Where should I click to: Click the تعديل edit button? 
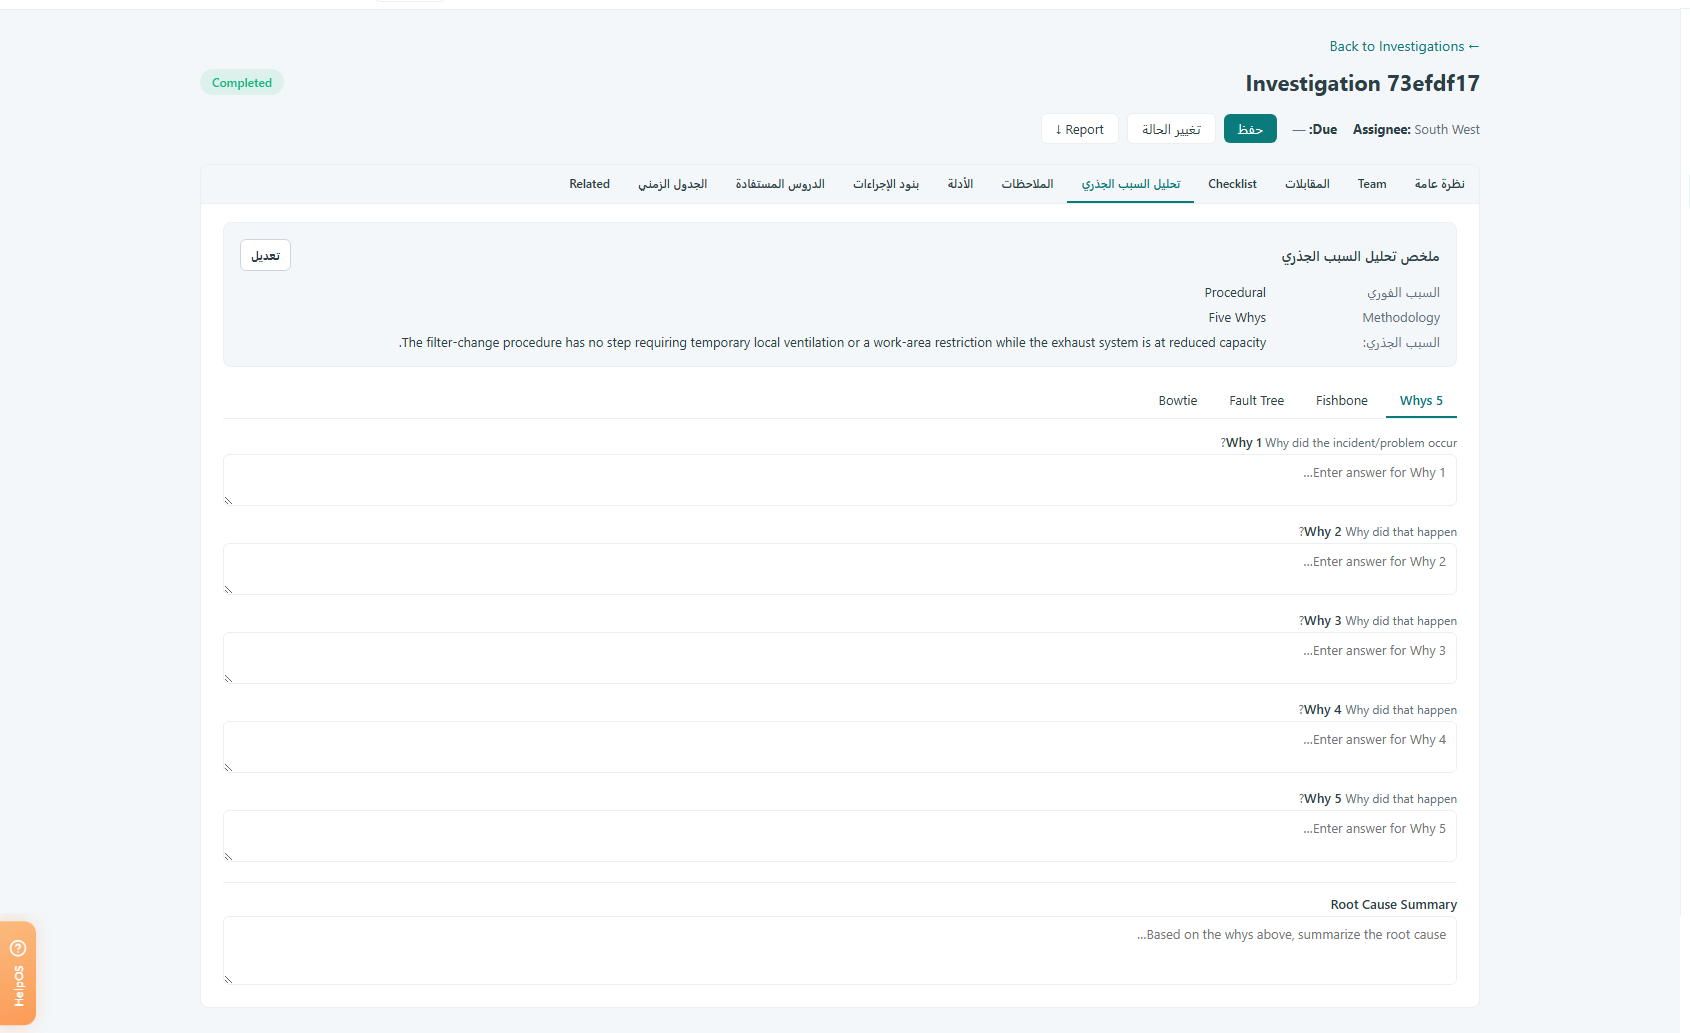coord(265,255)
